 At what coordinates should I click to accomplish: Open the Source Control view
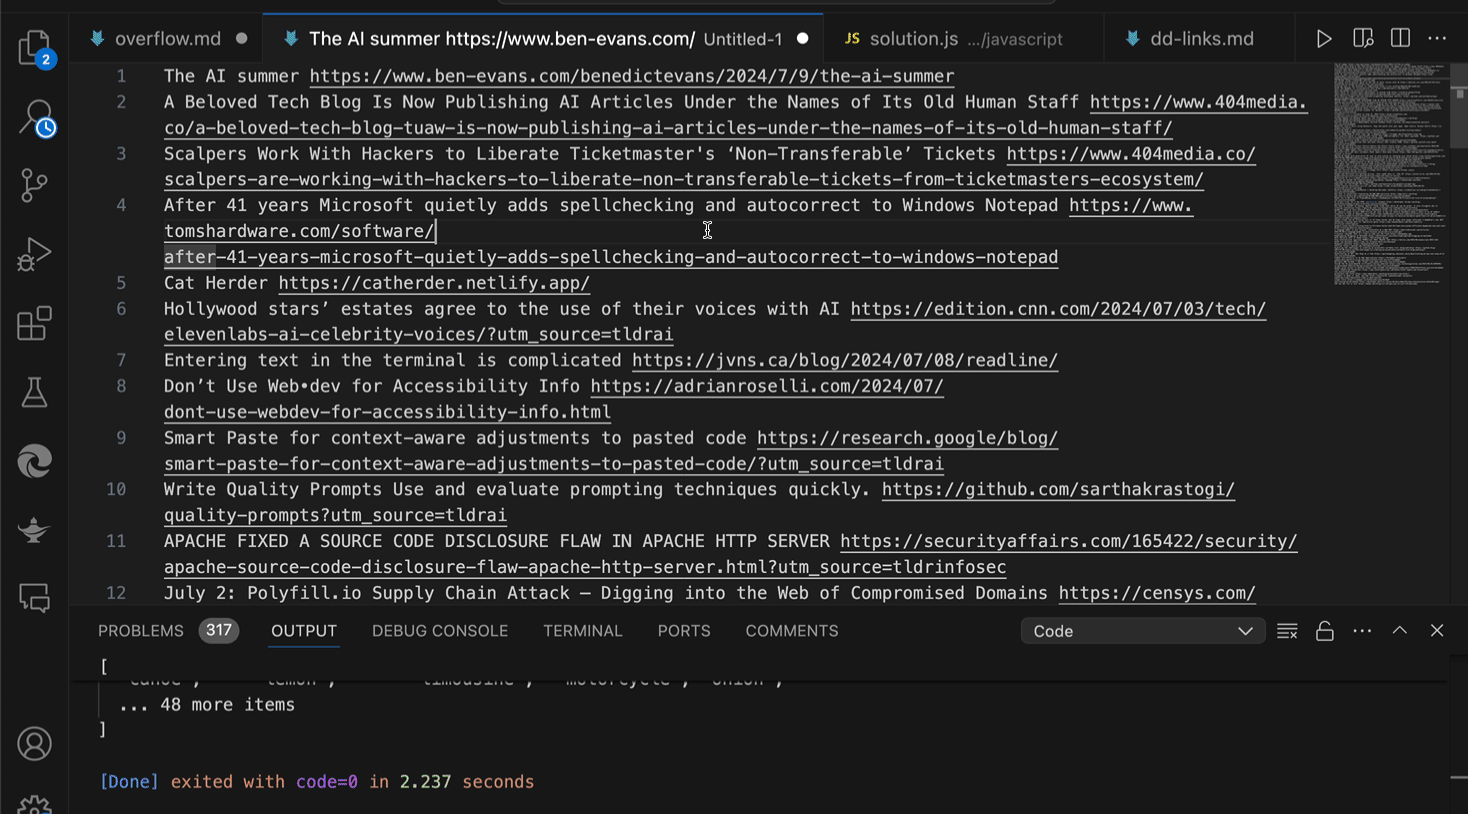point(34,185)
